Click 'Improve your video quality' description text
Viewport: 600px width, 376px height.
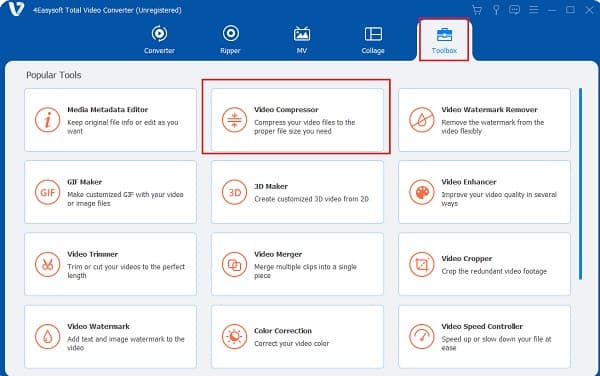[x=499, y=199]
